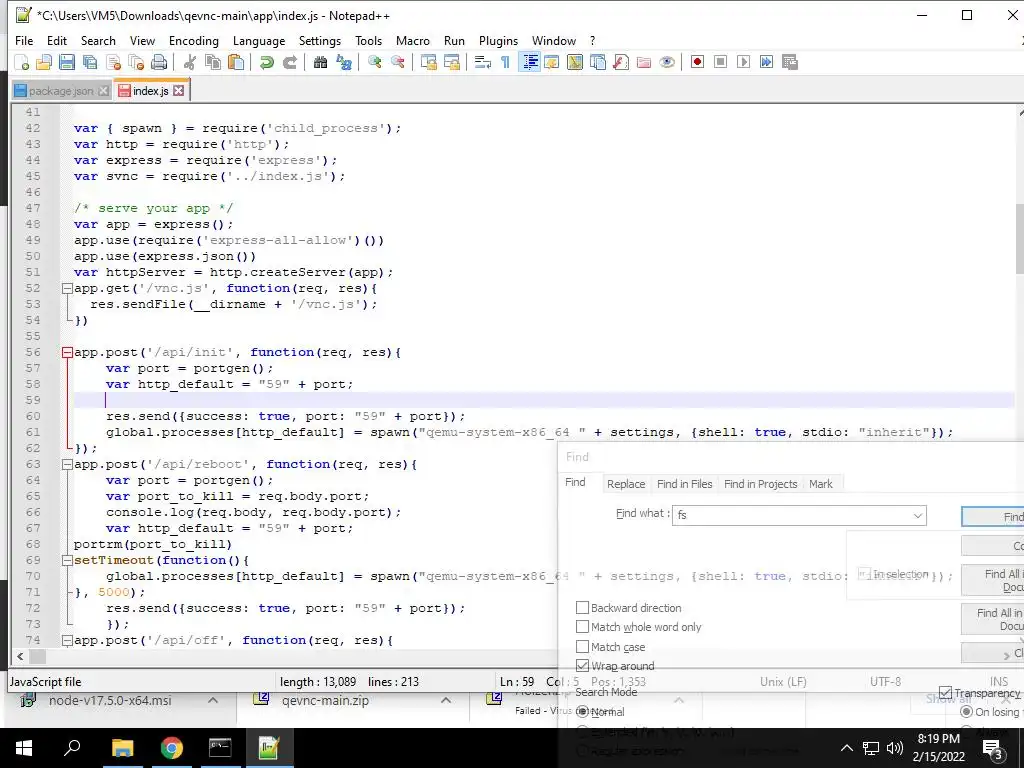Open the Find what history dropdown
Viewport: 1024px width, 768px height.
(918, 515)
